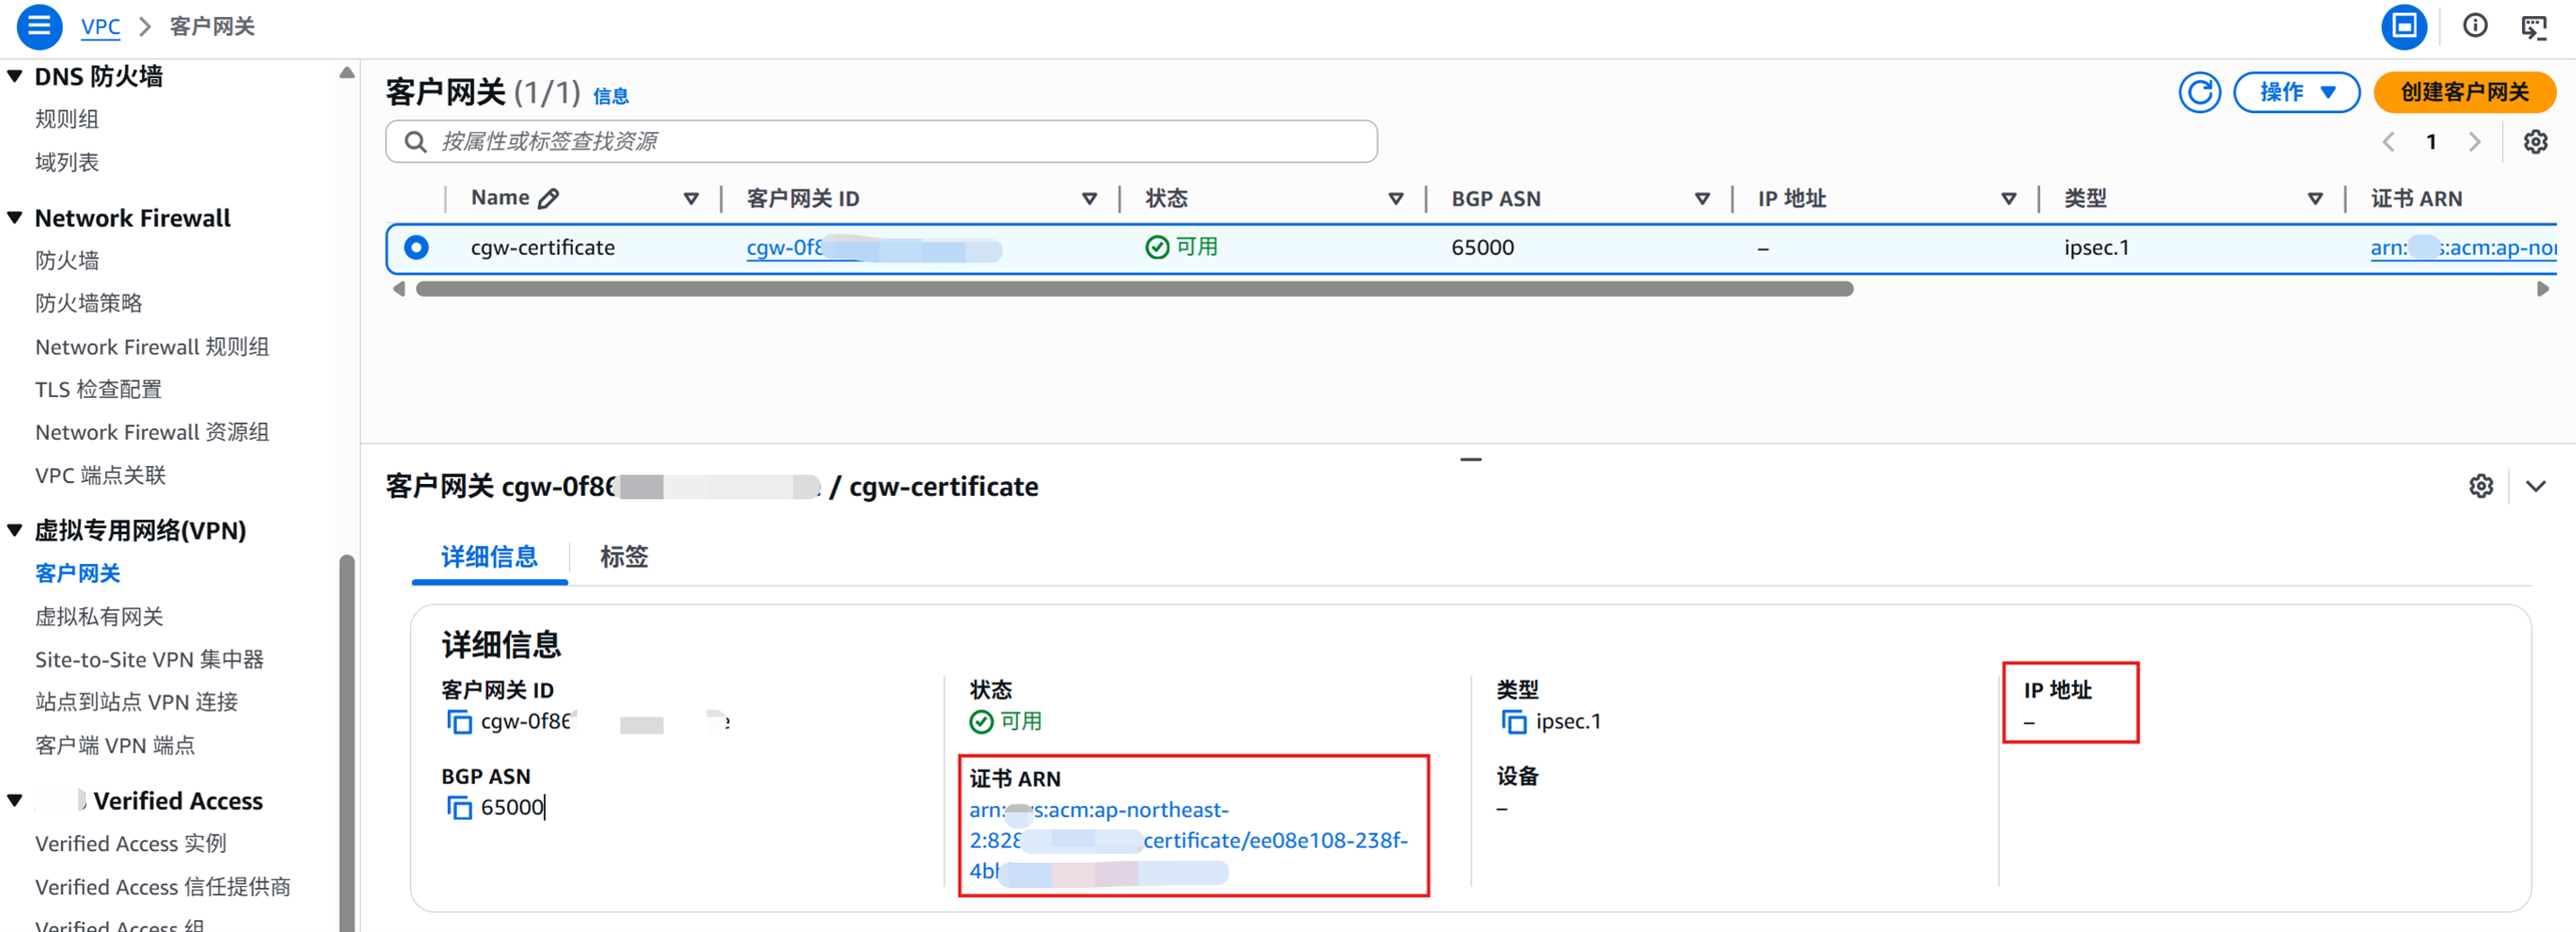
Task: Collapse the detail panel chevron
Action: click(2535, 486)
